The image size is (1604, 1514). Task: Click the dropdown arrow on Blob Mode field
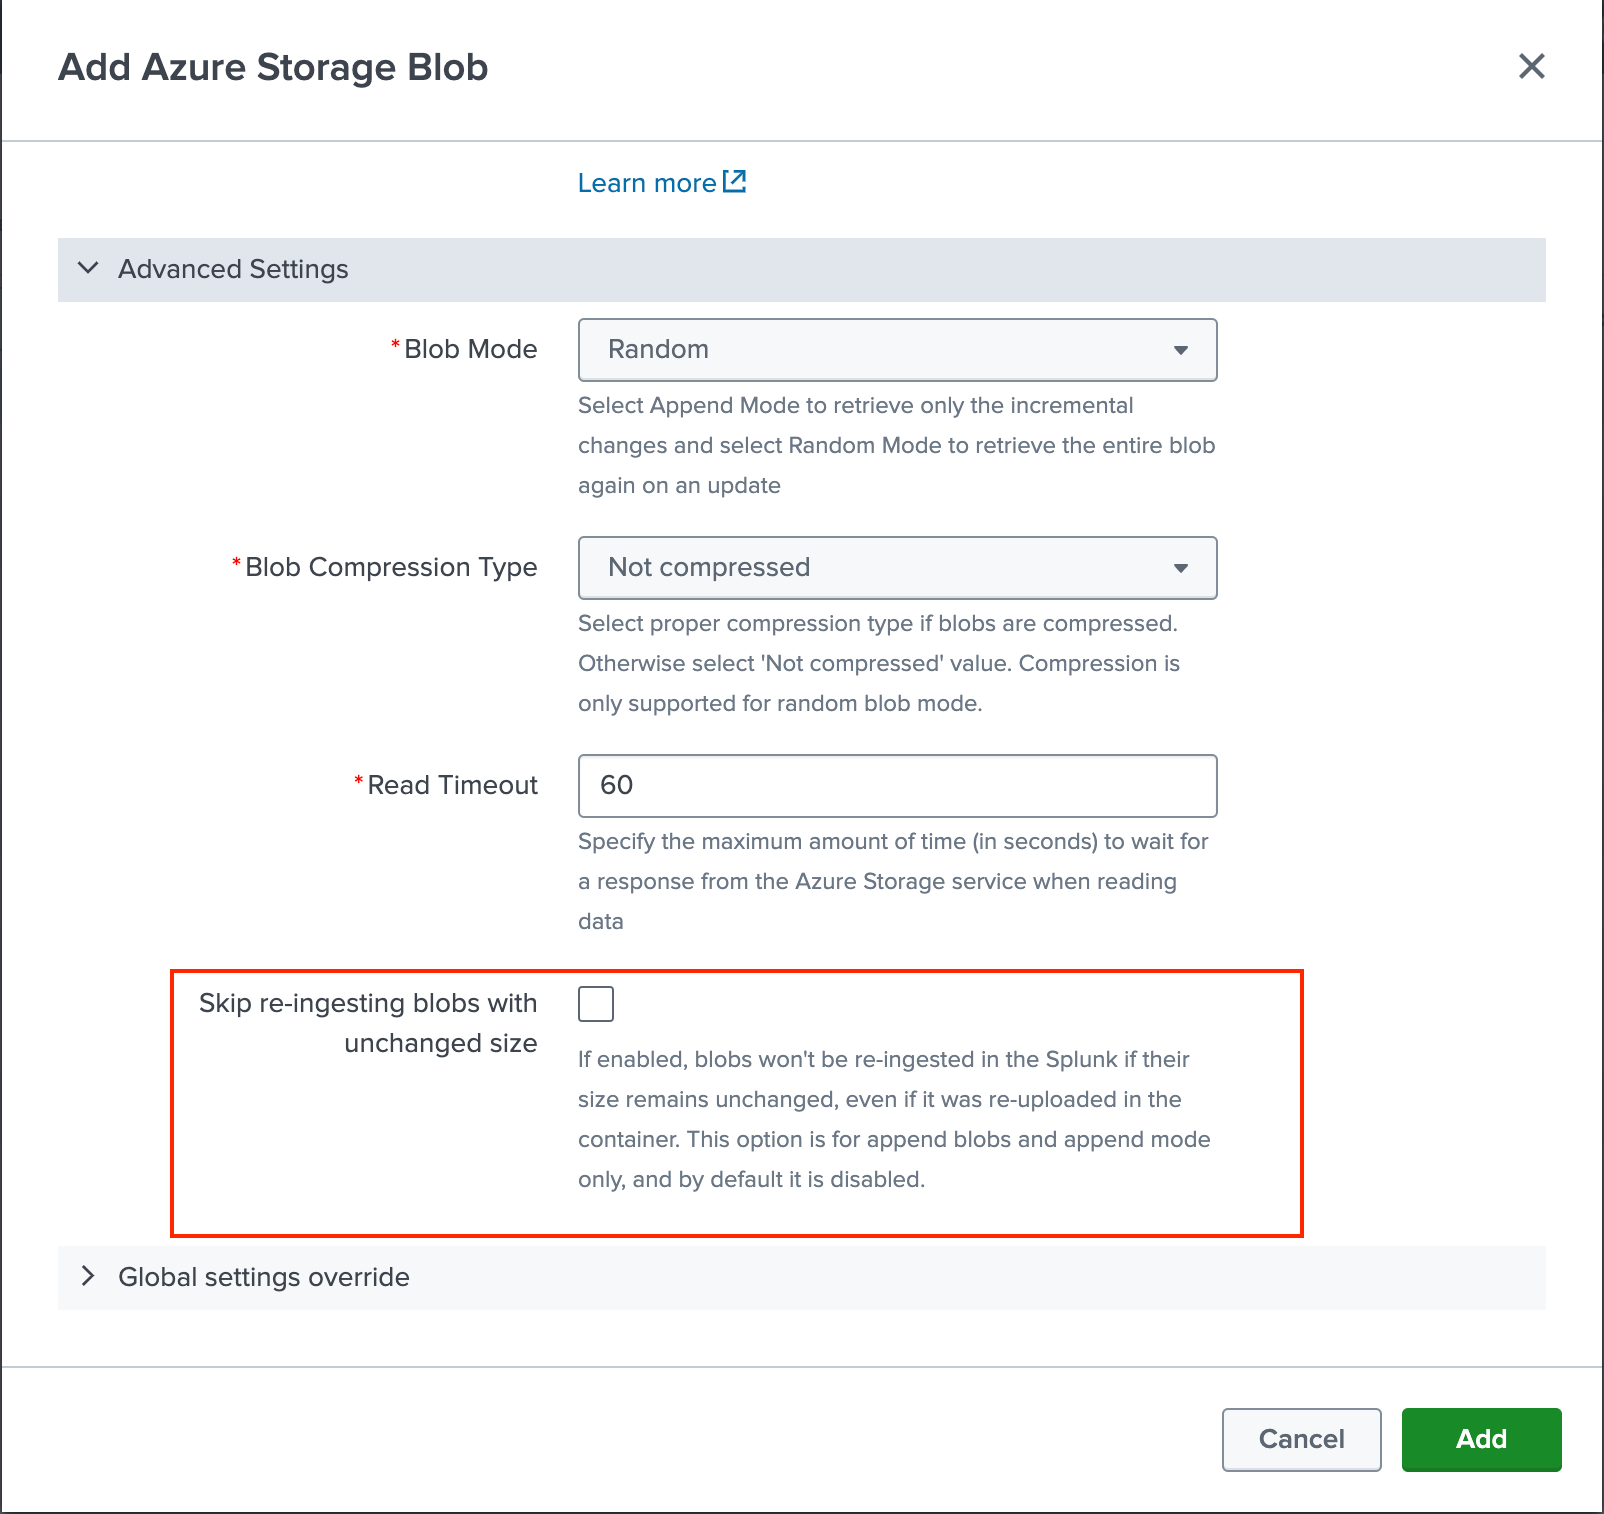[1182, 350]
